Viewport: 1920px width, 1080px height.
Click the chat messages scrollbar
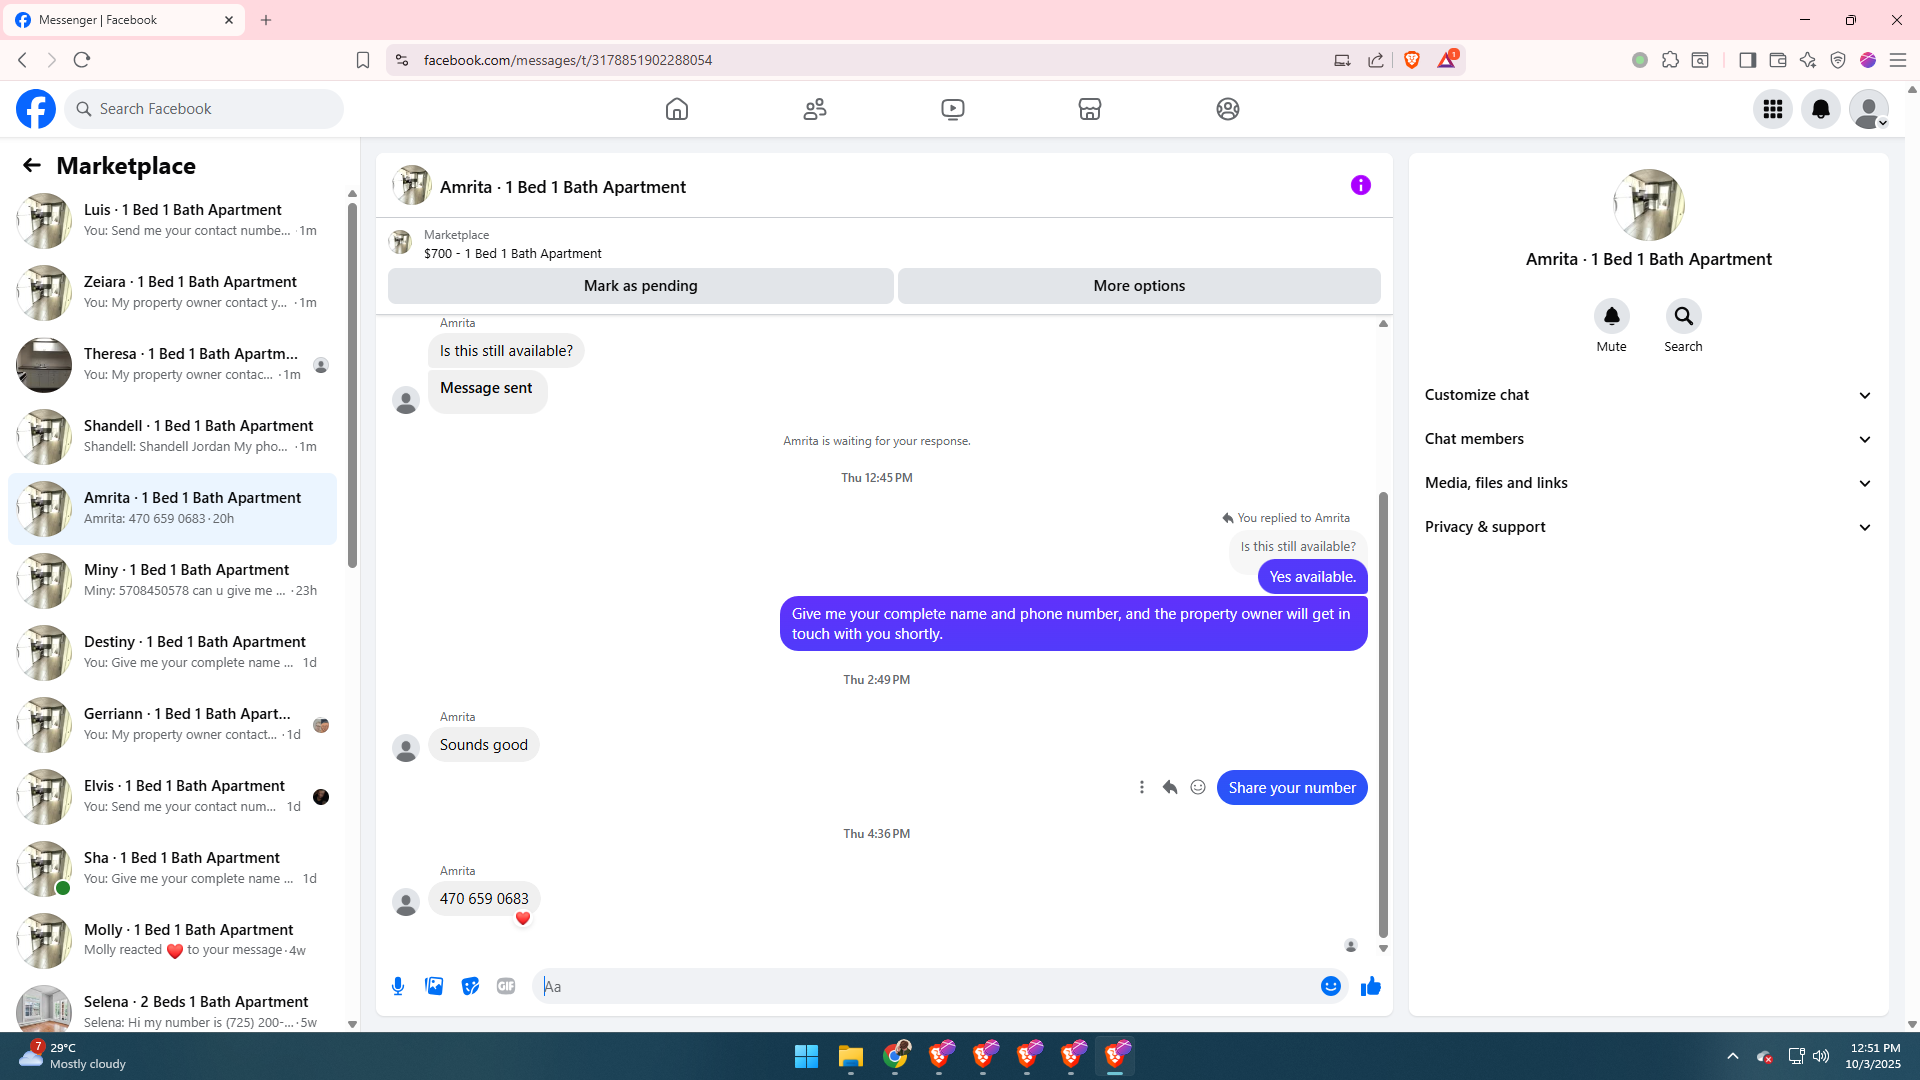1384,714
